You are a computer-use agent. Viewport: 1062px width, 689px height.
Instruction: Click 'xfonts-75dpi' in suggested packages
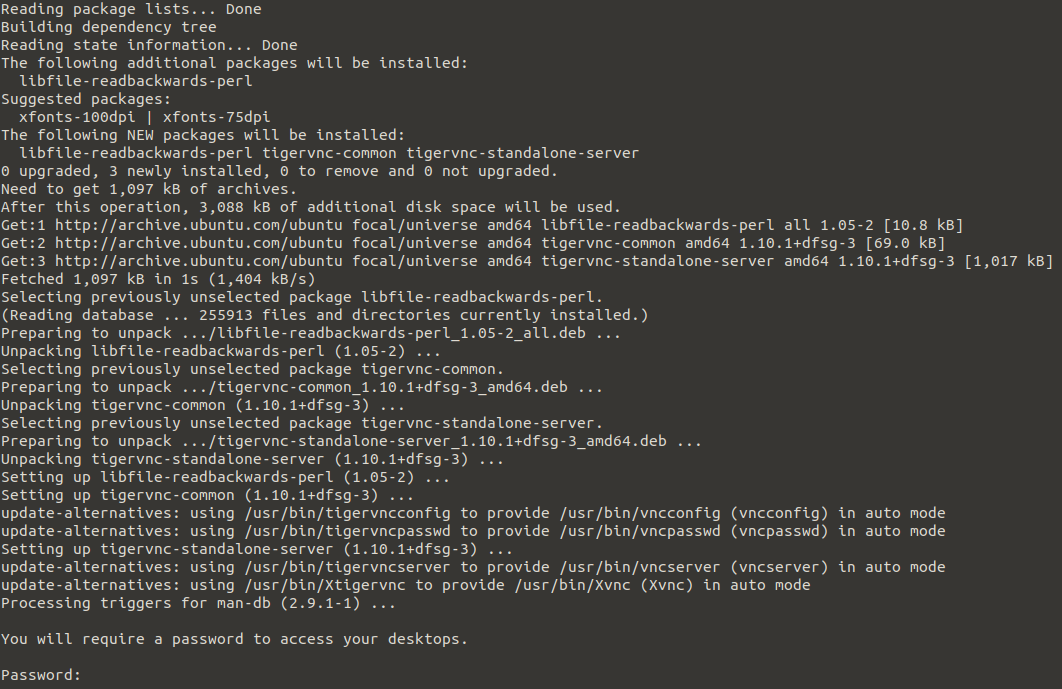pos(216,117)
